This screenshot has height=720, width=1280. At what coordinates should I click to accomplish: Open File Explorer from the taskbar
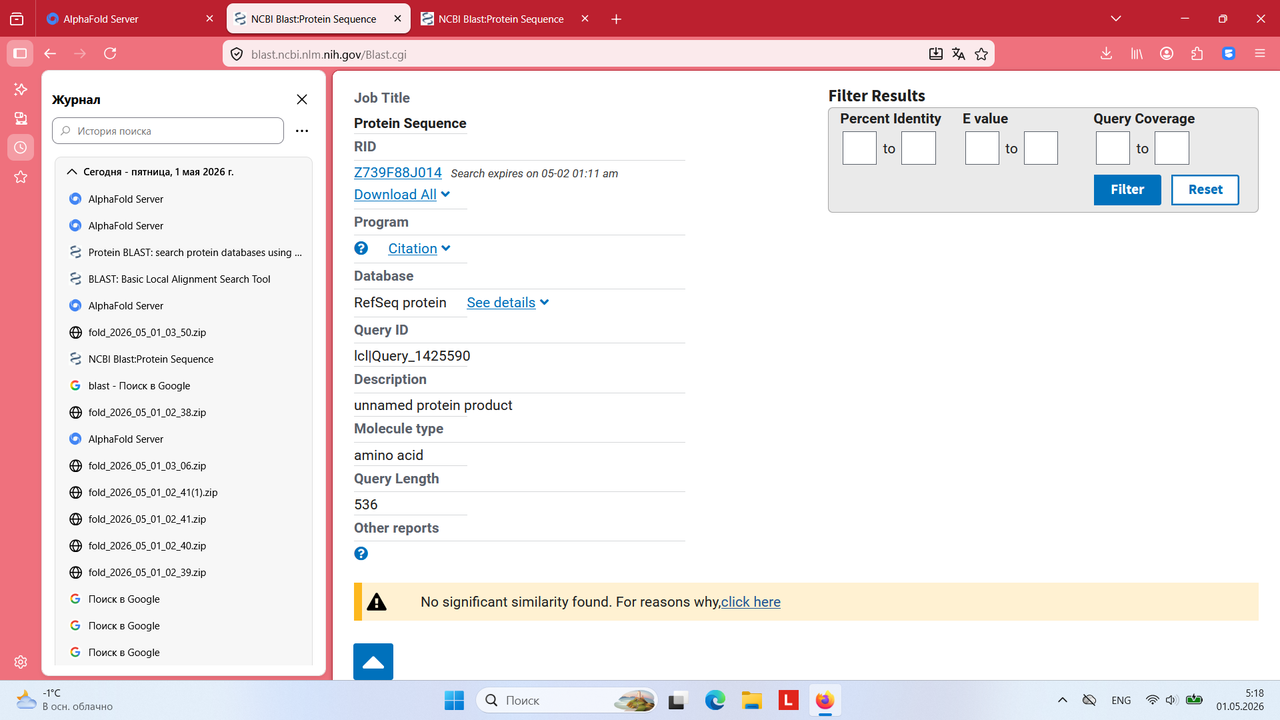point(751,700)
